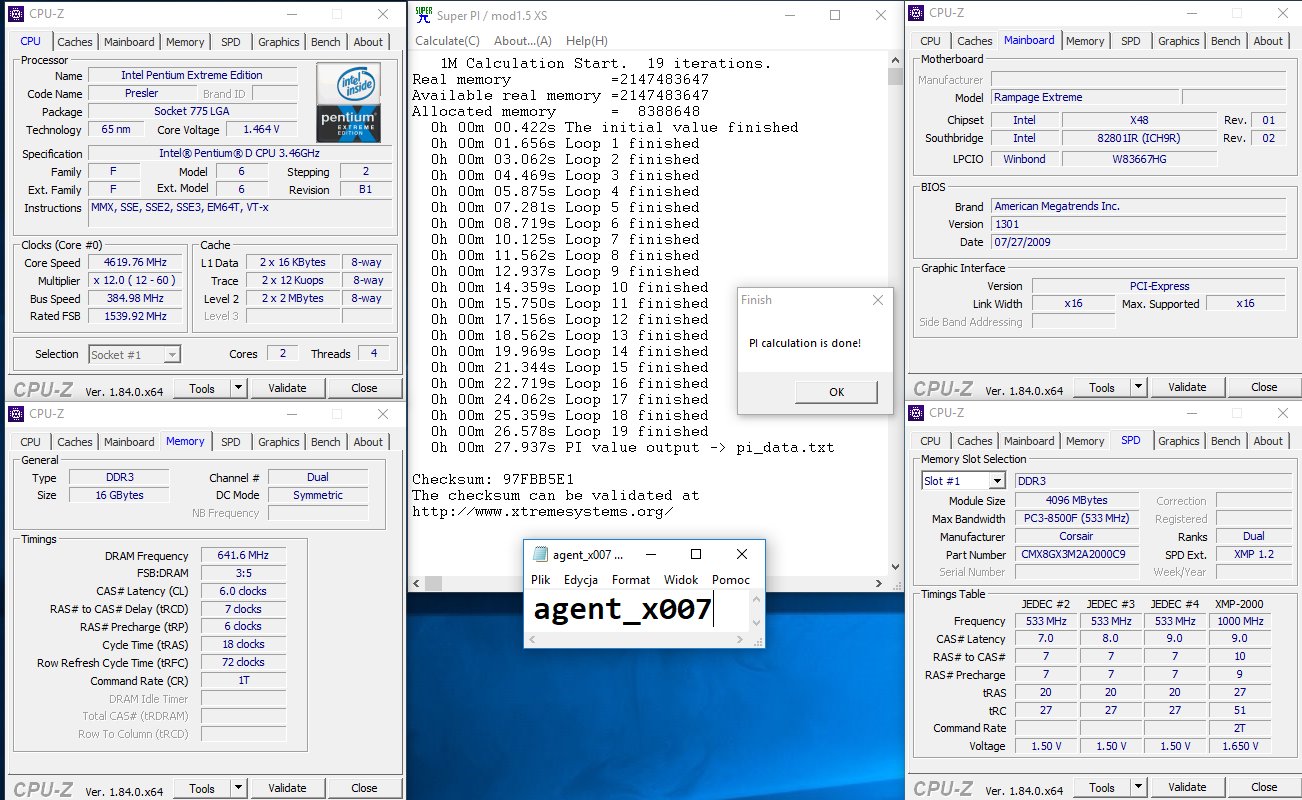Expand the Slot #1 memory slot dropdown
1302x800 pixels.
pyautogui.click(x=995, y=481)
